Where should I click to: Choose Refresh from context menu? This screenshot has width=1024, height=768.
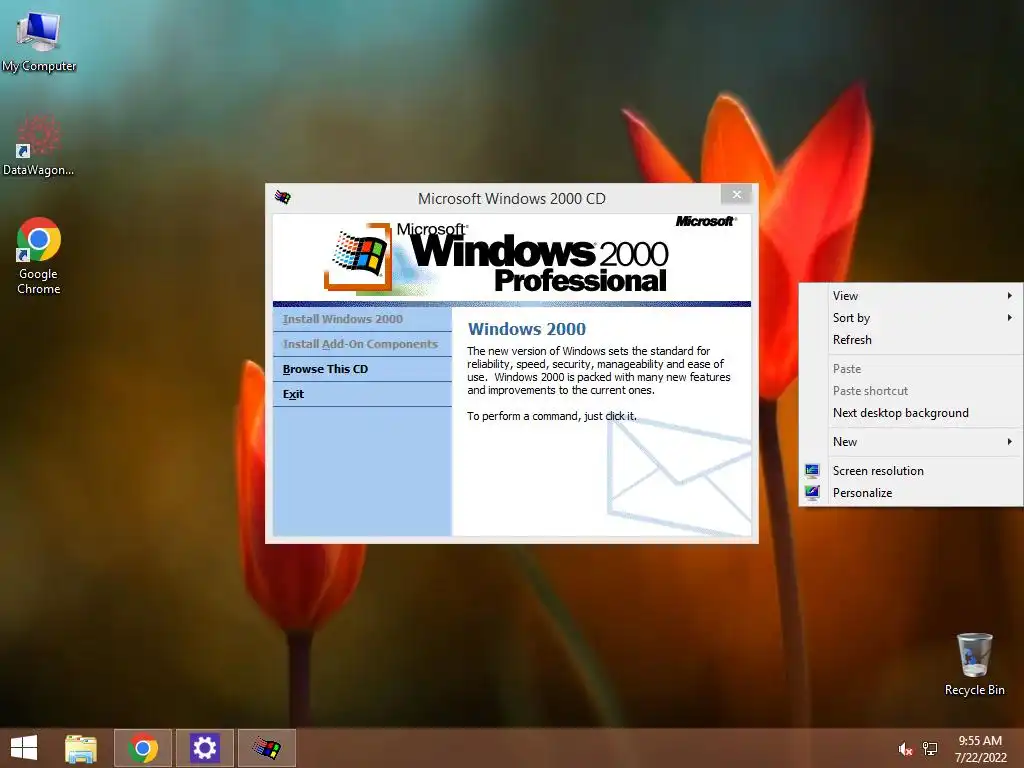[912, 340]
